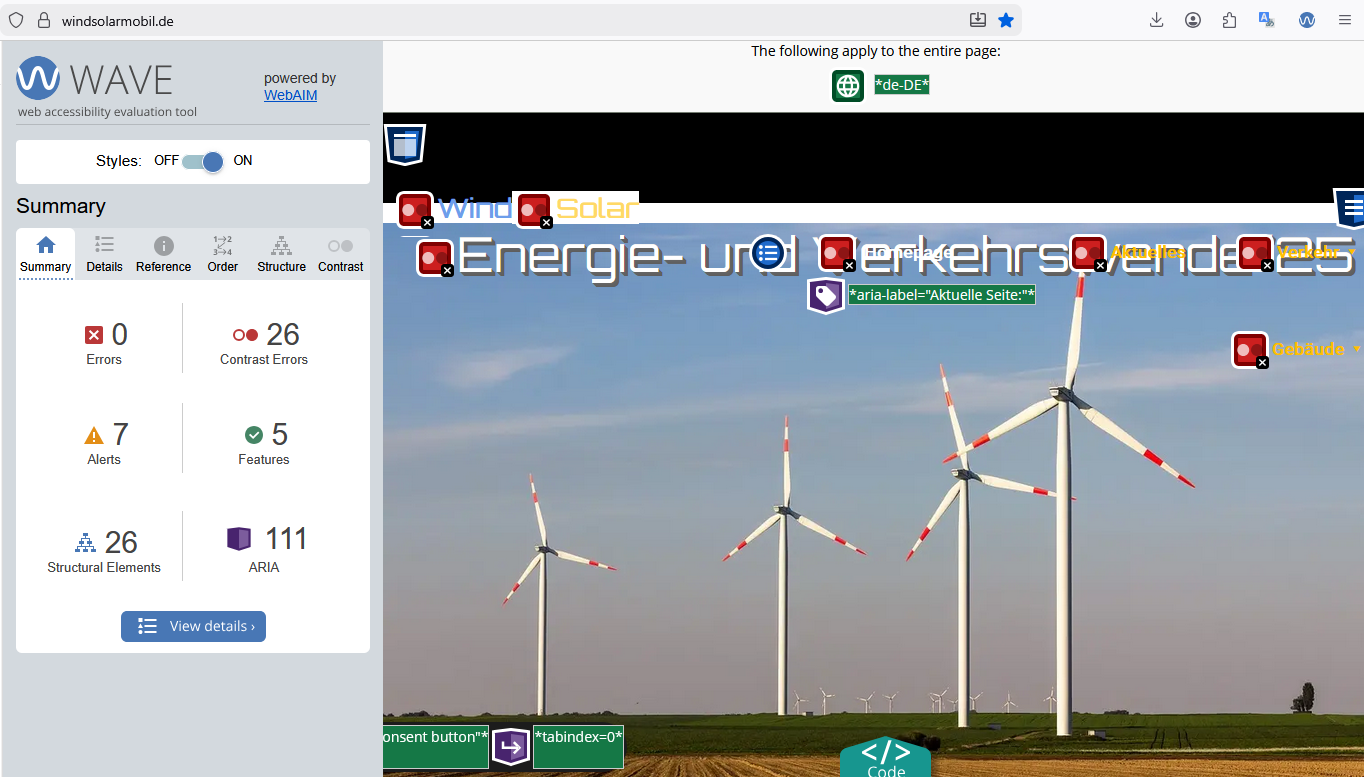Switch to the Details tab

(104, 255)
